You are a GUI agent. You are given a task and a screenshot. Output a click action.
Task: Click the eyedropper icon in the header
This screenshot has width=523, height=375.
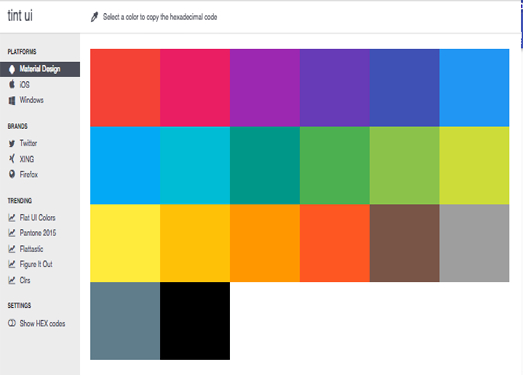click(x=94, y=17)
